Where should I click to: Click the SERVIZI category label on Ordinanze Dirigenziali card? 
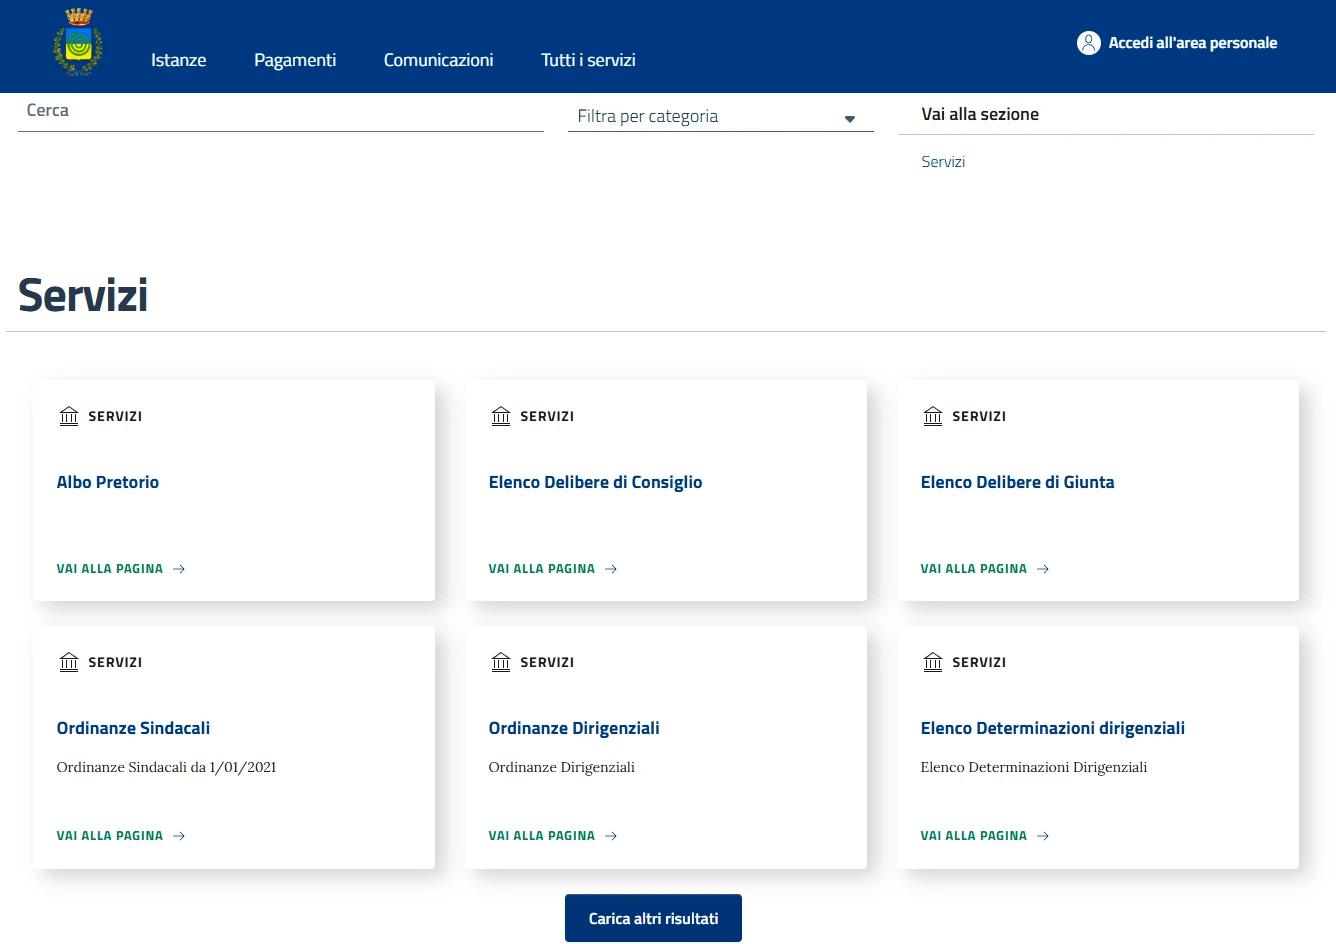point(547,662)
